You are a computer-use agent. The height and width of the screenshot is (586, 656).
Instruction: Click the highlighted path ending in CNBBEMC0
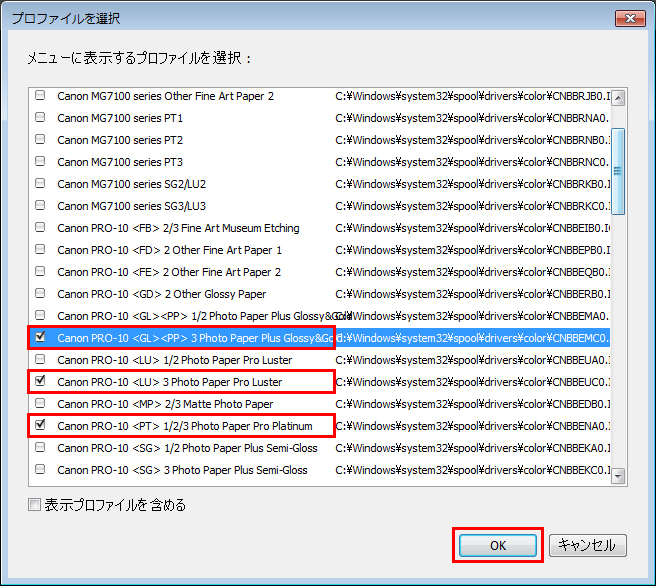coord(472,338)
